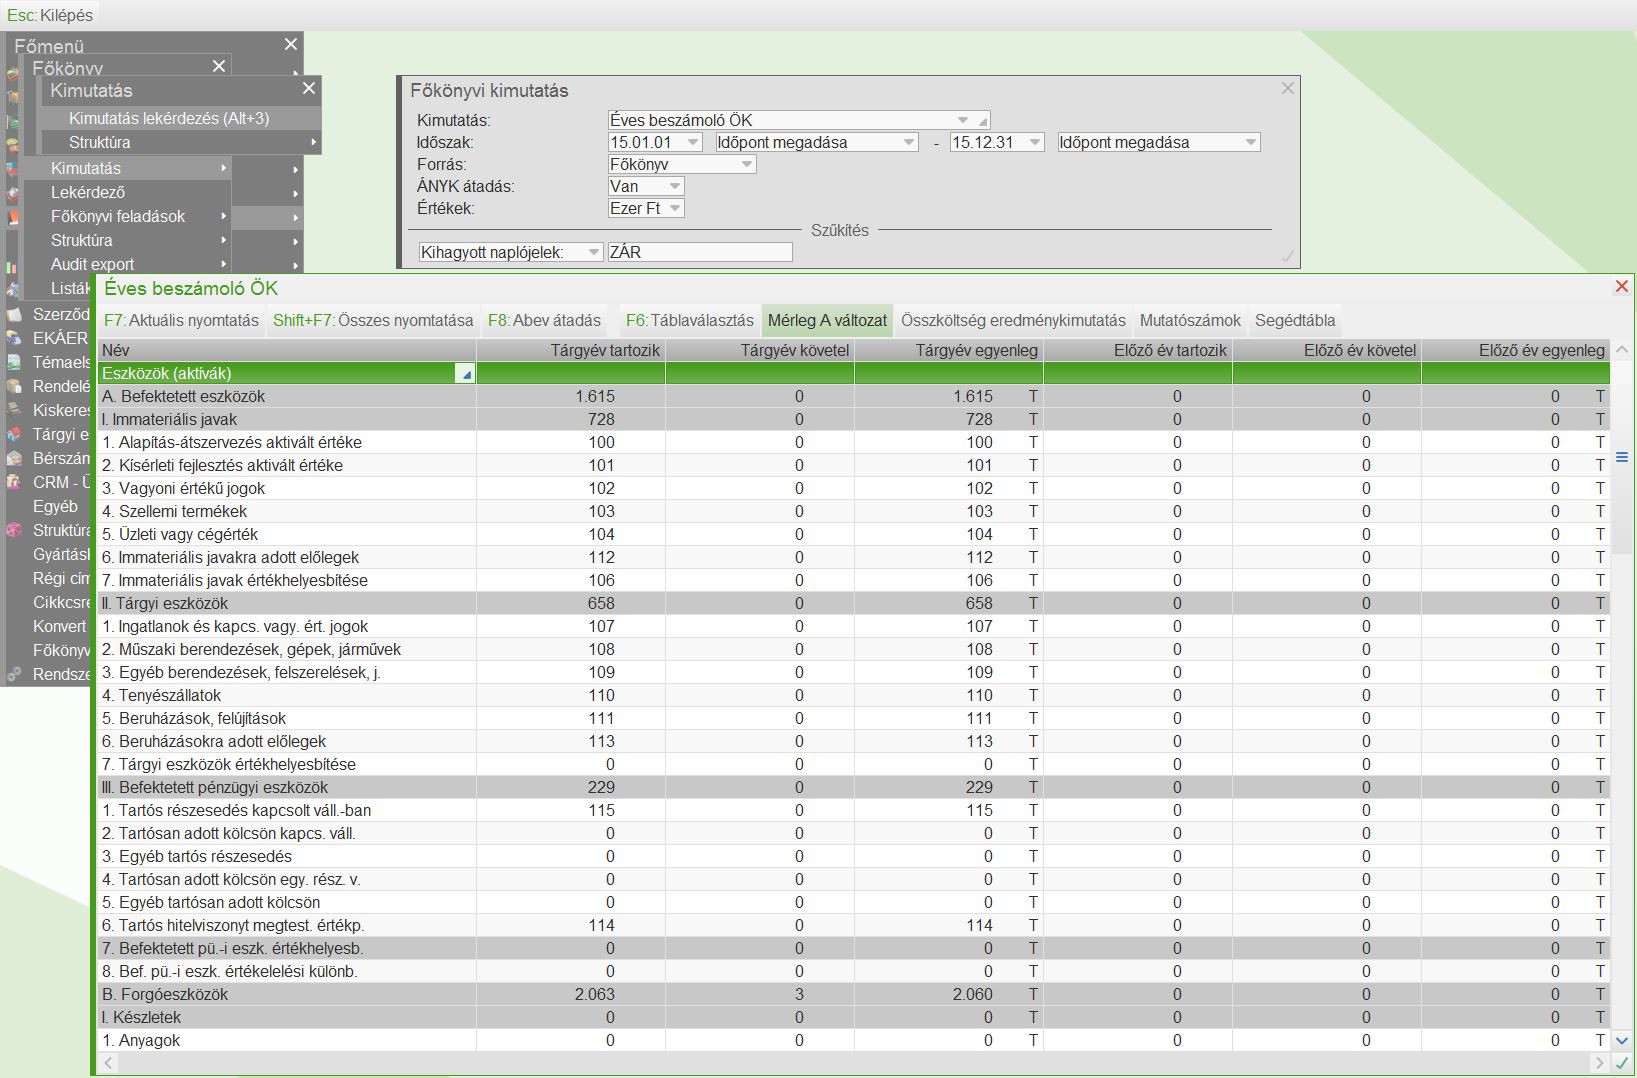
Task: Select Kimutatás lekérdezés (Alt+3) menu item
Action: point(169,118)
